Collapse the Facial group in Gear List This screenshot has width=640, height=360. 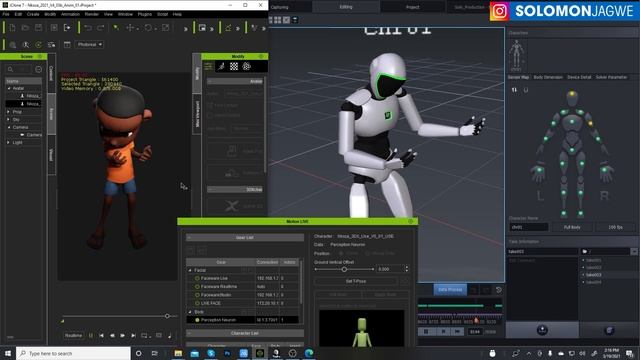[x=190, y=270]
